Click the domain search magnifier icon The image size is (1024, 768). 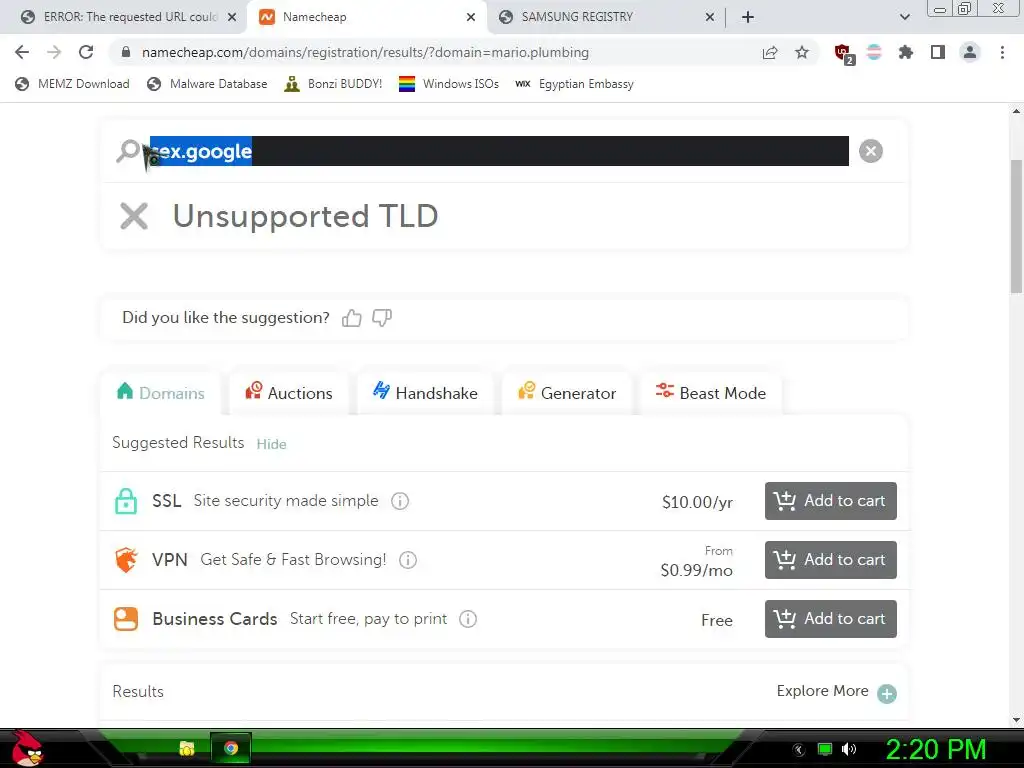[128, 151]
